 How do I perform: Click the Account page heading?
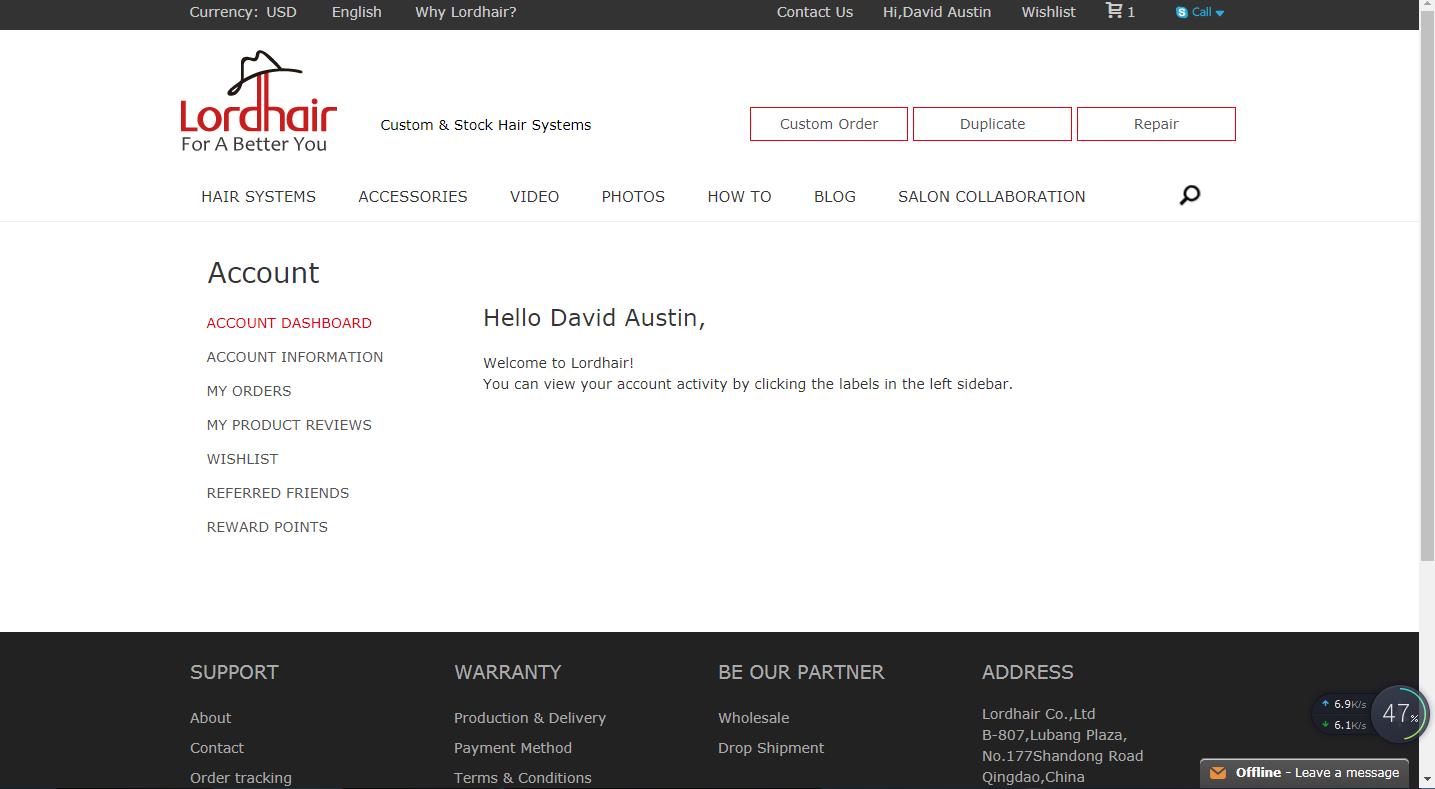pos(263,273)
